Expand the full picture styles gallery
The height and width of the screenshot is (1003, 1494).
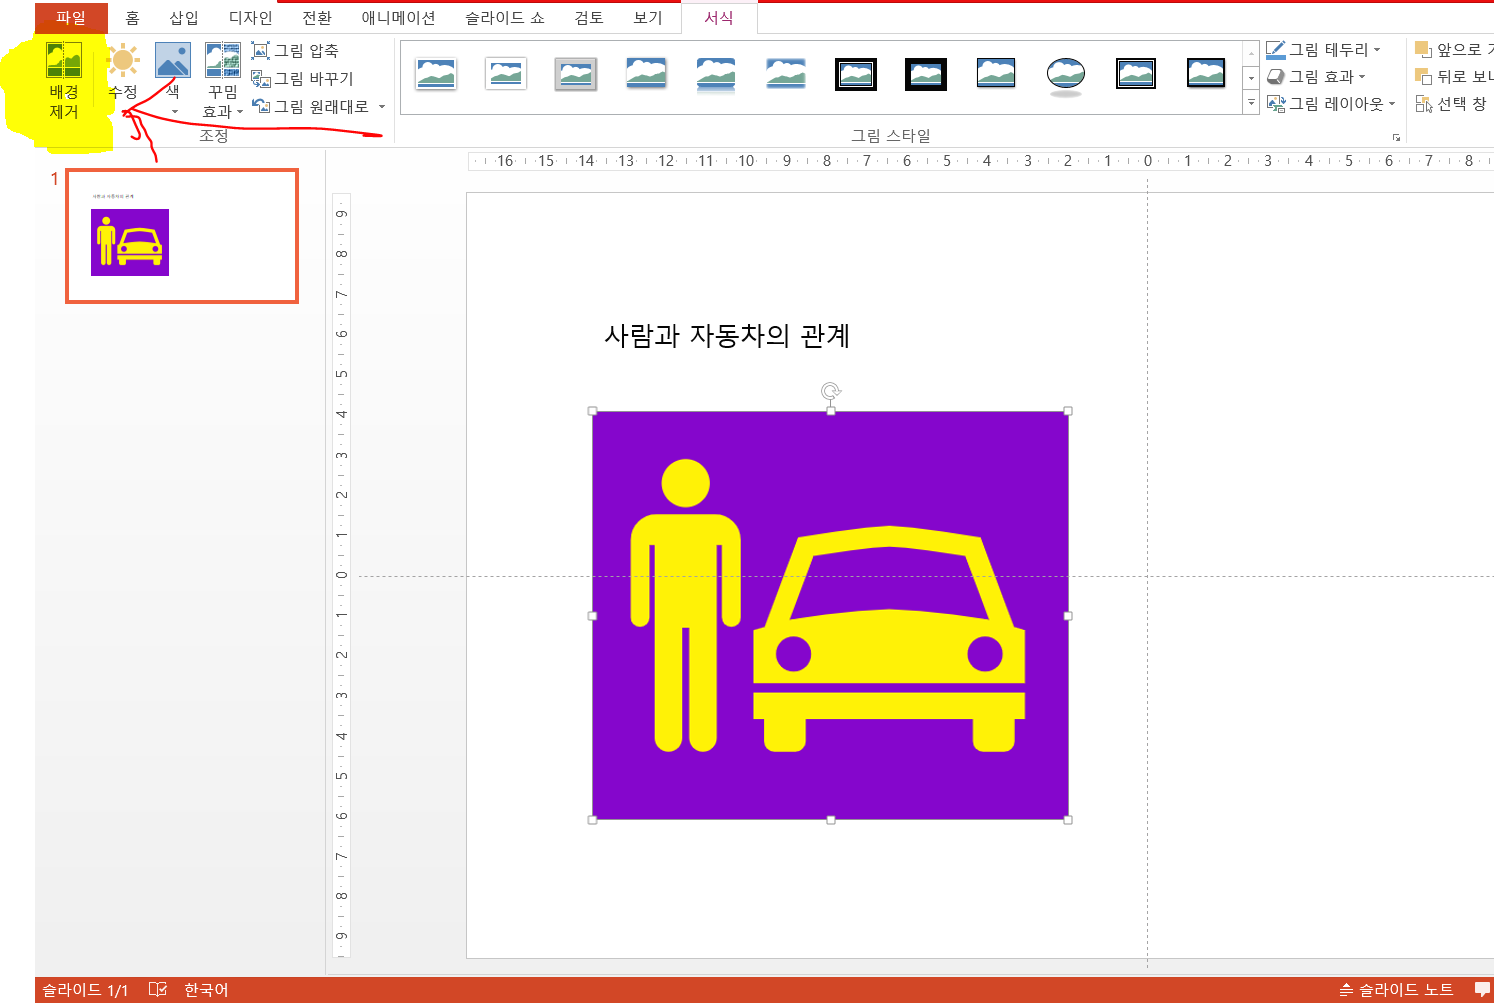1251,103
